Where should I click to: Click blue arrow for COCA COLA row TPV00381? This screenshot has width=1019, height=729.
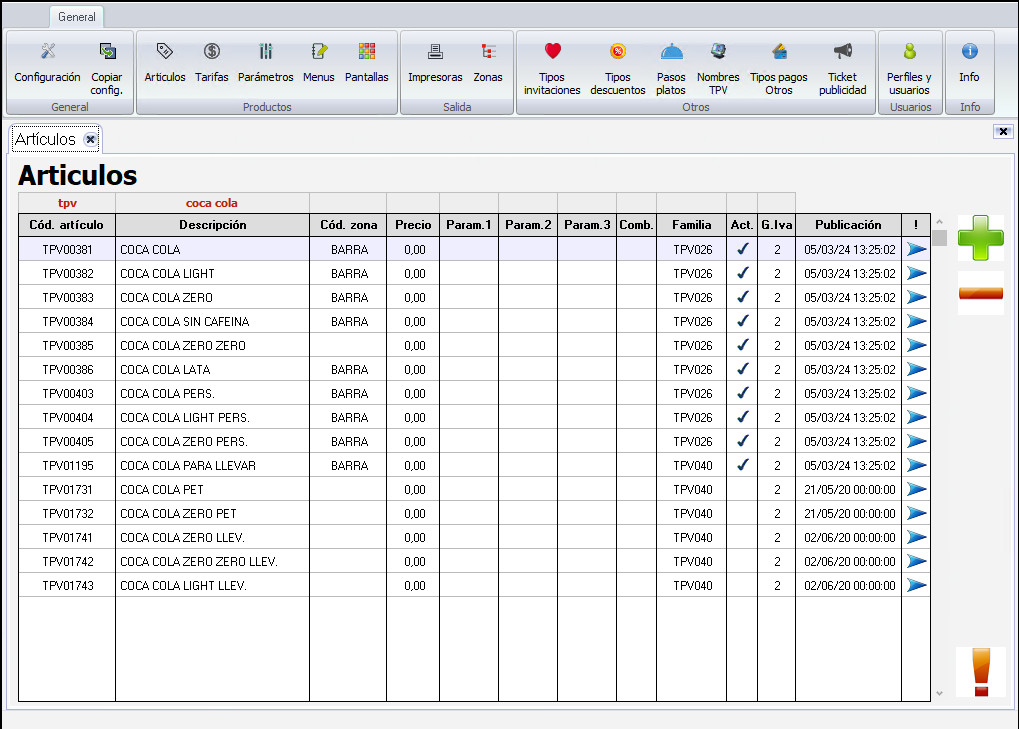[x=916, y=249]
